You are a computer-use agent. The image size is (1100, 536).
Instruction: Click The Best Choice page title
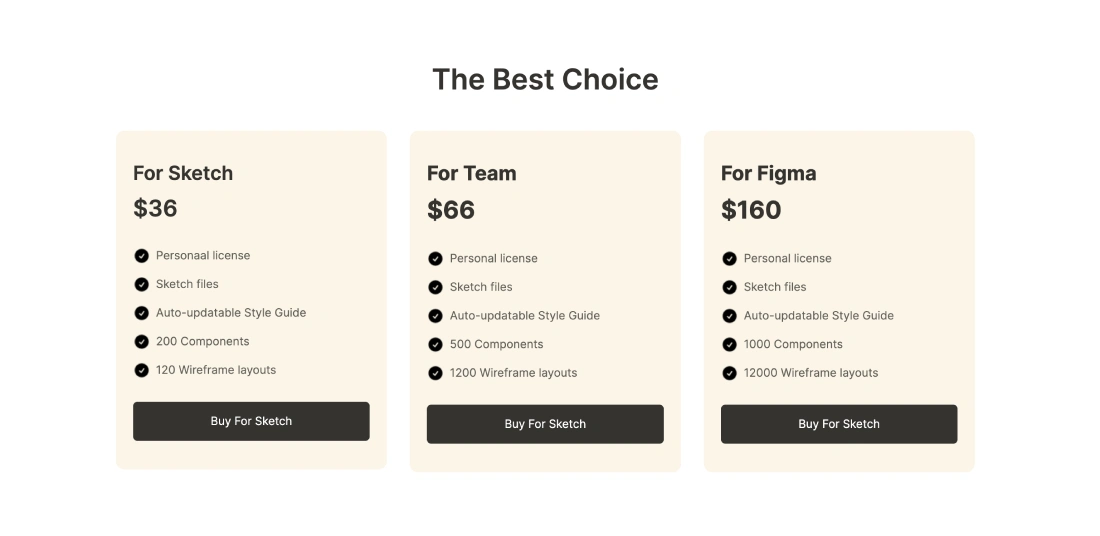tap(545, 80)
